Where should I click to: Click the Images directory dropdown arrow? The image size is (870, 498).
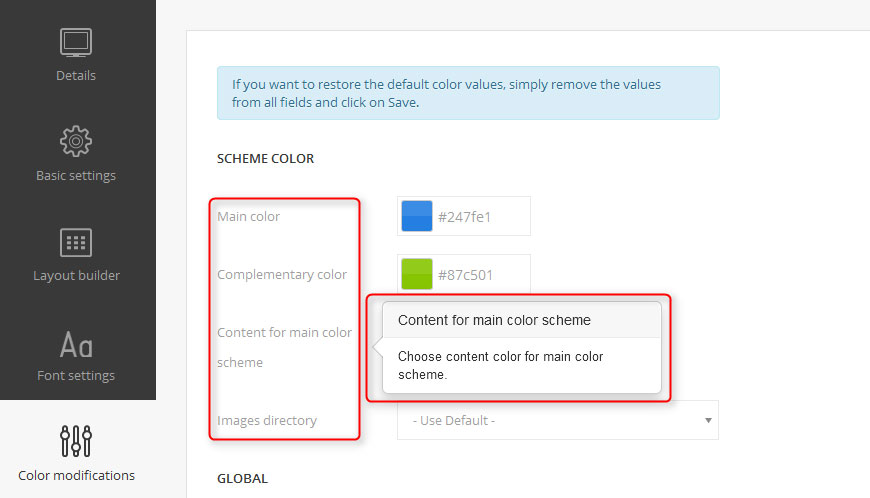pos(708,420)
